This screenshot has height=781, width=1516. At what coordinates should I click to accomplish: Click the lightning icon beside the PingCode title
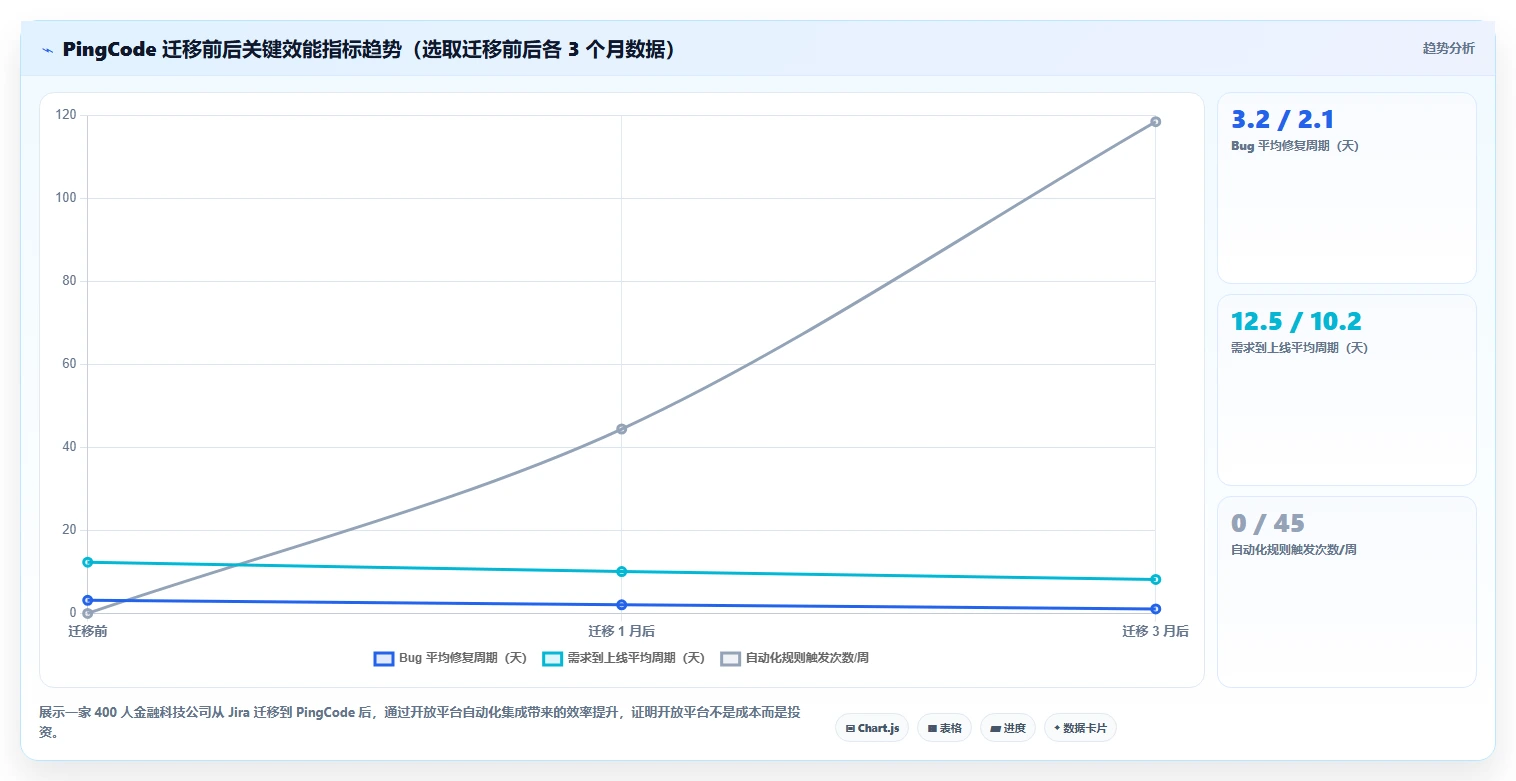click(47, 50)
